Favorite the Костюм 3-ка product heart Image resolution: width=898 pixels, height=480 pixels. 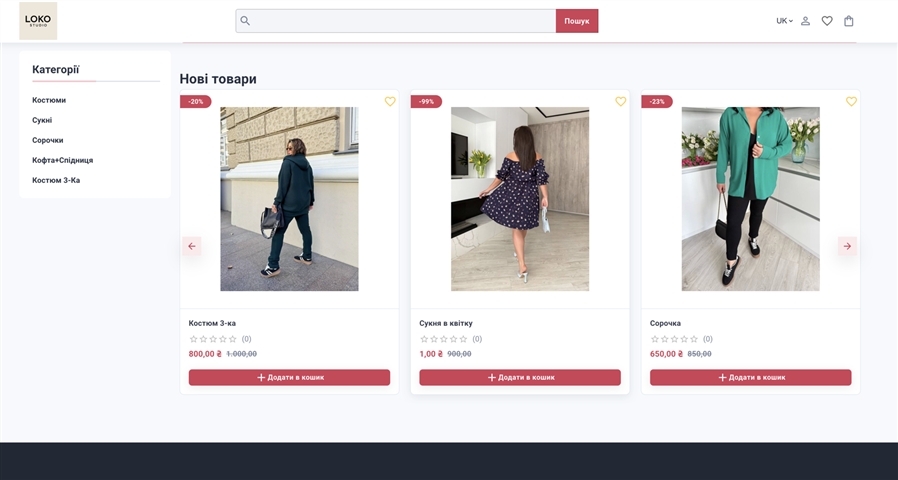390,101
